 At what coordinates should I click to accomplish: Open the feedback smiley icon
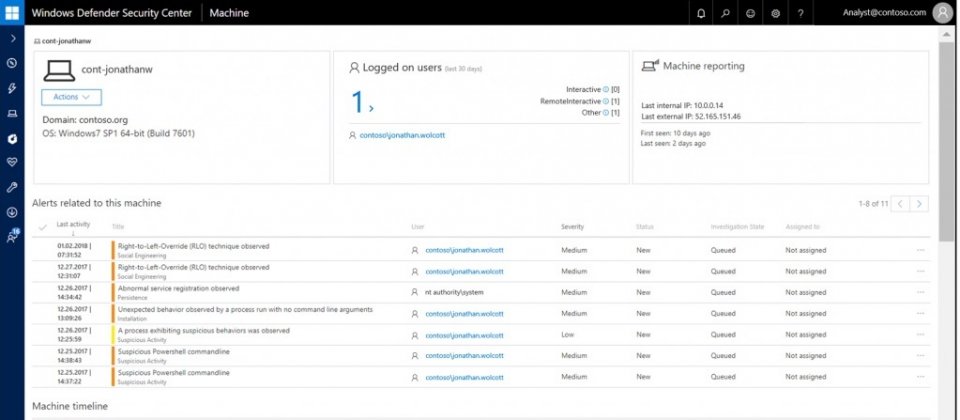(x=751, y=13)
